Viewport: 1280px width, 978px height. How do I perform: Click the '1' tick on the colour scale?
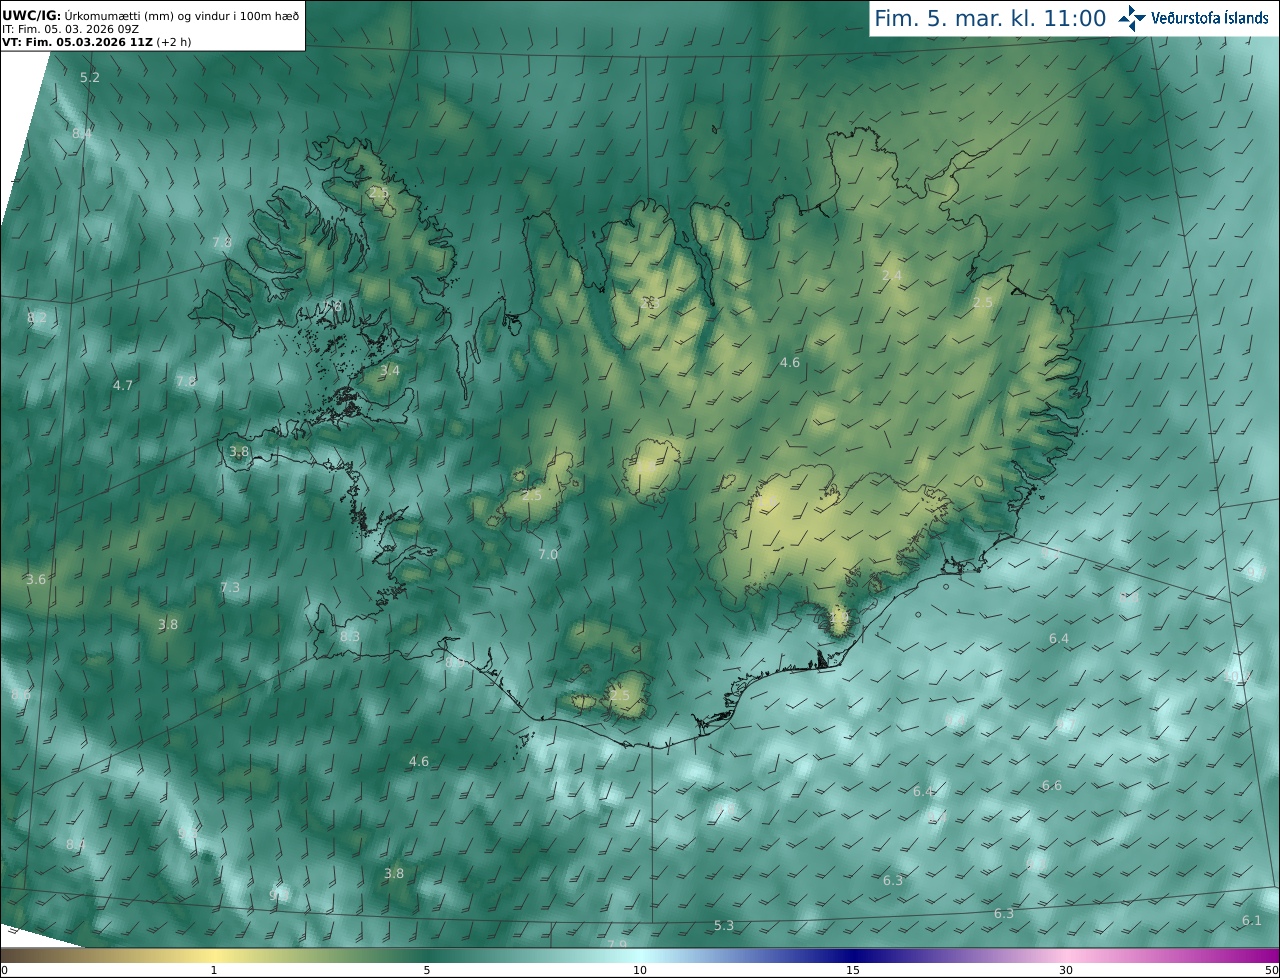point(214,970)
